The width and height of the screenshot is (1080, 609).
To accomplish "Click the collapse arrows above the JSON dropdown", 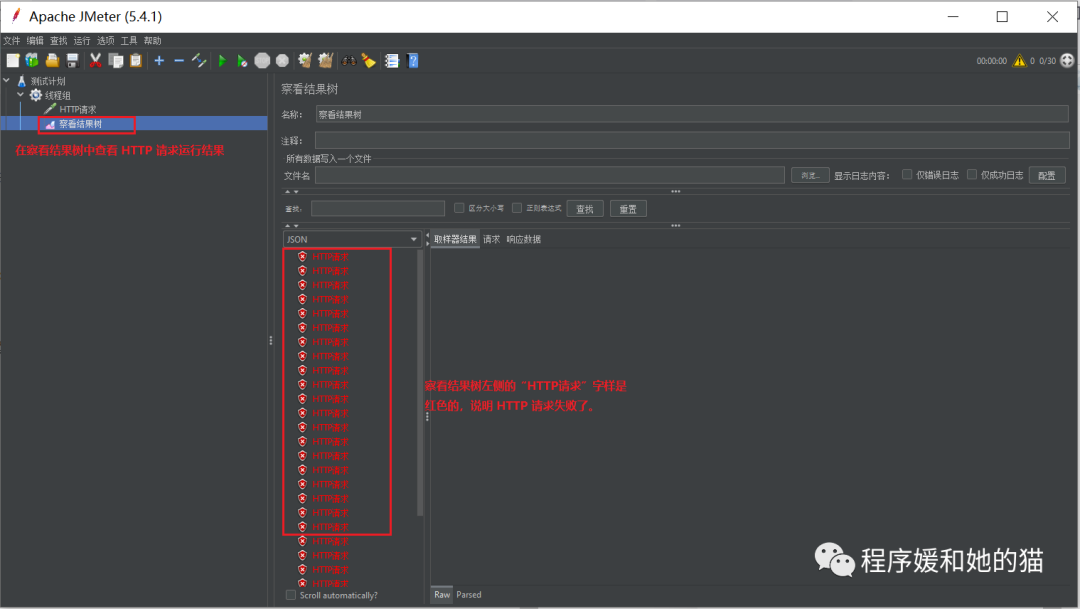I will click(x=292, y=225).
